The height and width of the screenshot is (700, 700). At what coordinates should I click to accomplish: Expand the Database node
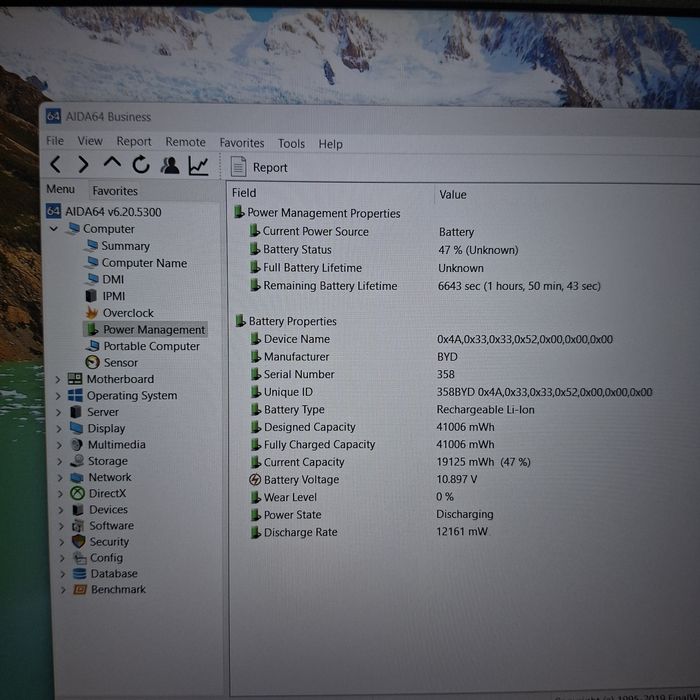click(x=63, y=574)
